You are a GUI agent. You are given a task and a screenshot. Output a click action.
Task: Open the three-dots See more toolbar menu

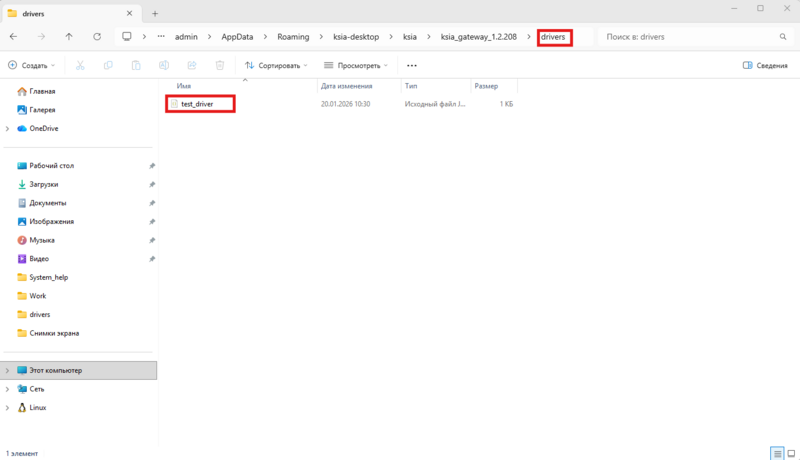(411, 65)
